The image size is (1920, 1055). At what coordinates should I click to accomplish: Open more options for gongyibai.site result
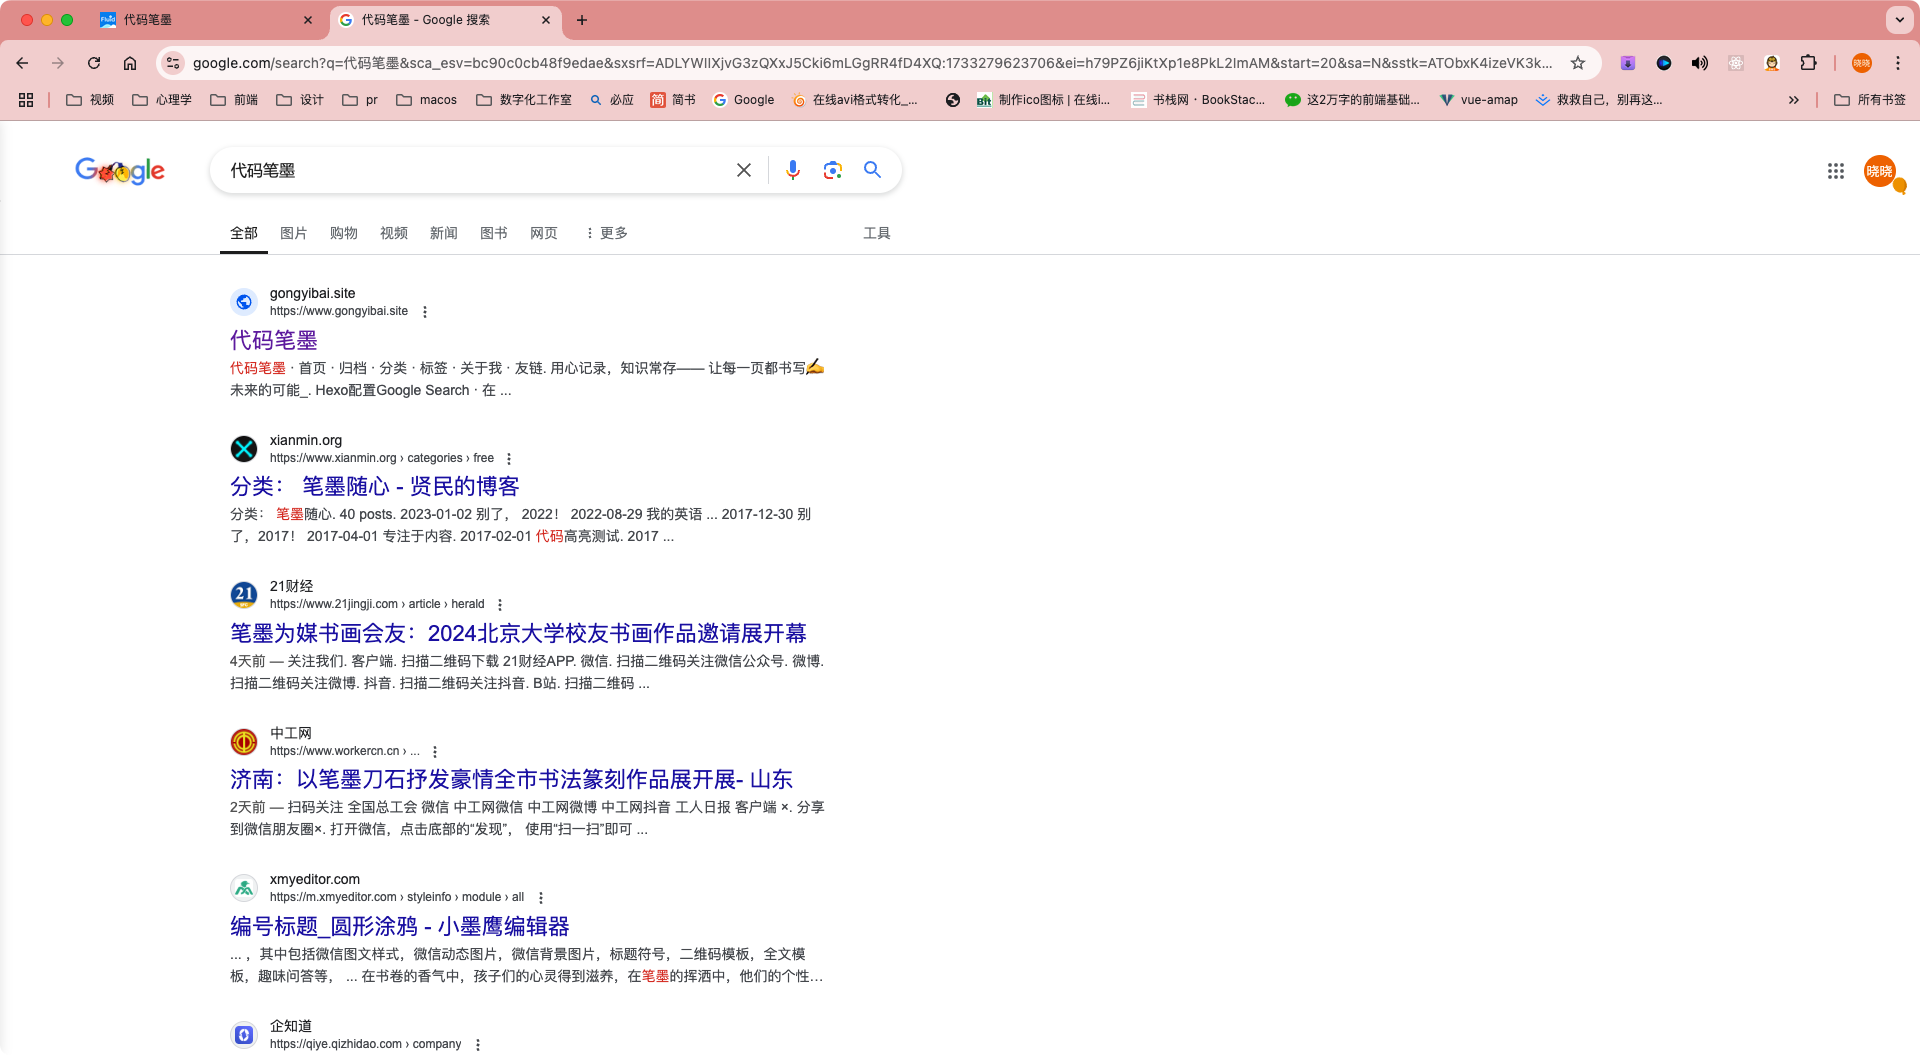pyautogui.click(x=425, y=312)
